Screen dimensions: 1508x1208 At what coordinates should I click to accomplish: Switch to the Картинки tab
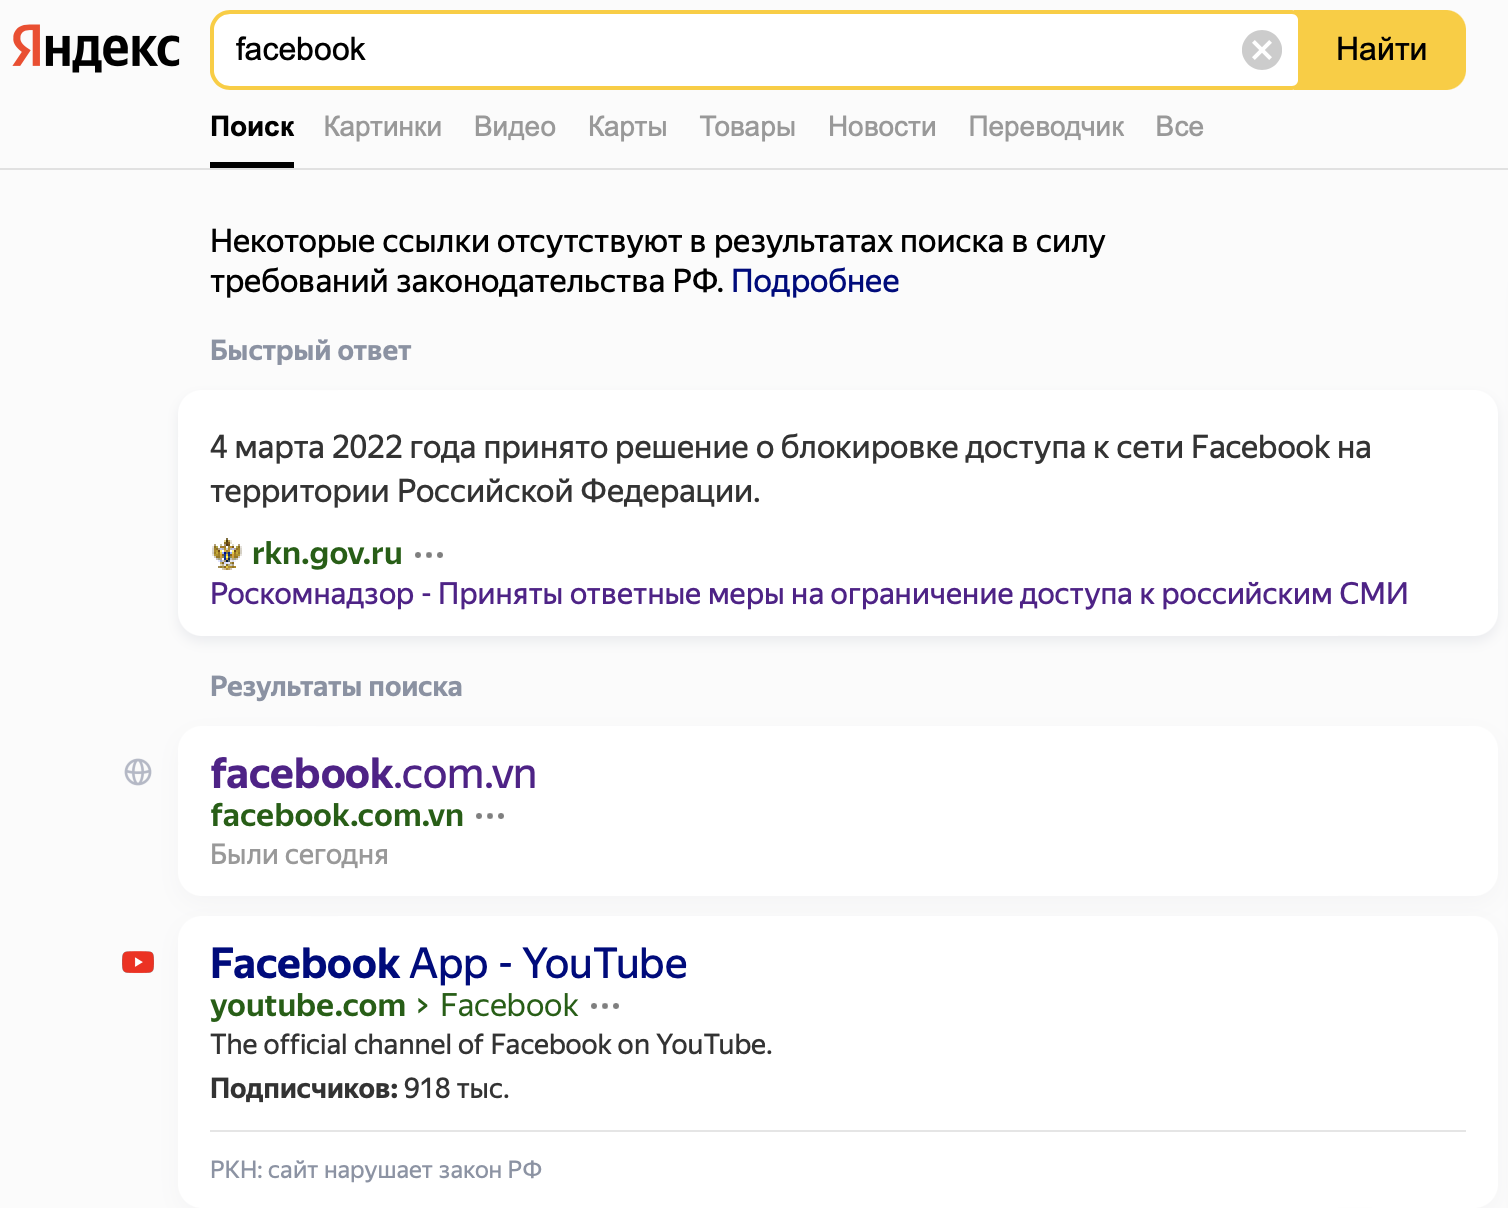coord(382,127)
